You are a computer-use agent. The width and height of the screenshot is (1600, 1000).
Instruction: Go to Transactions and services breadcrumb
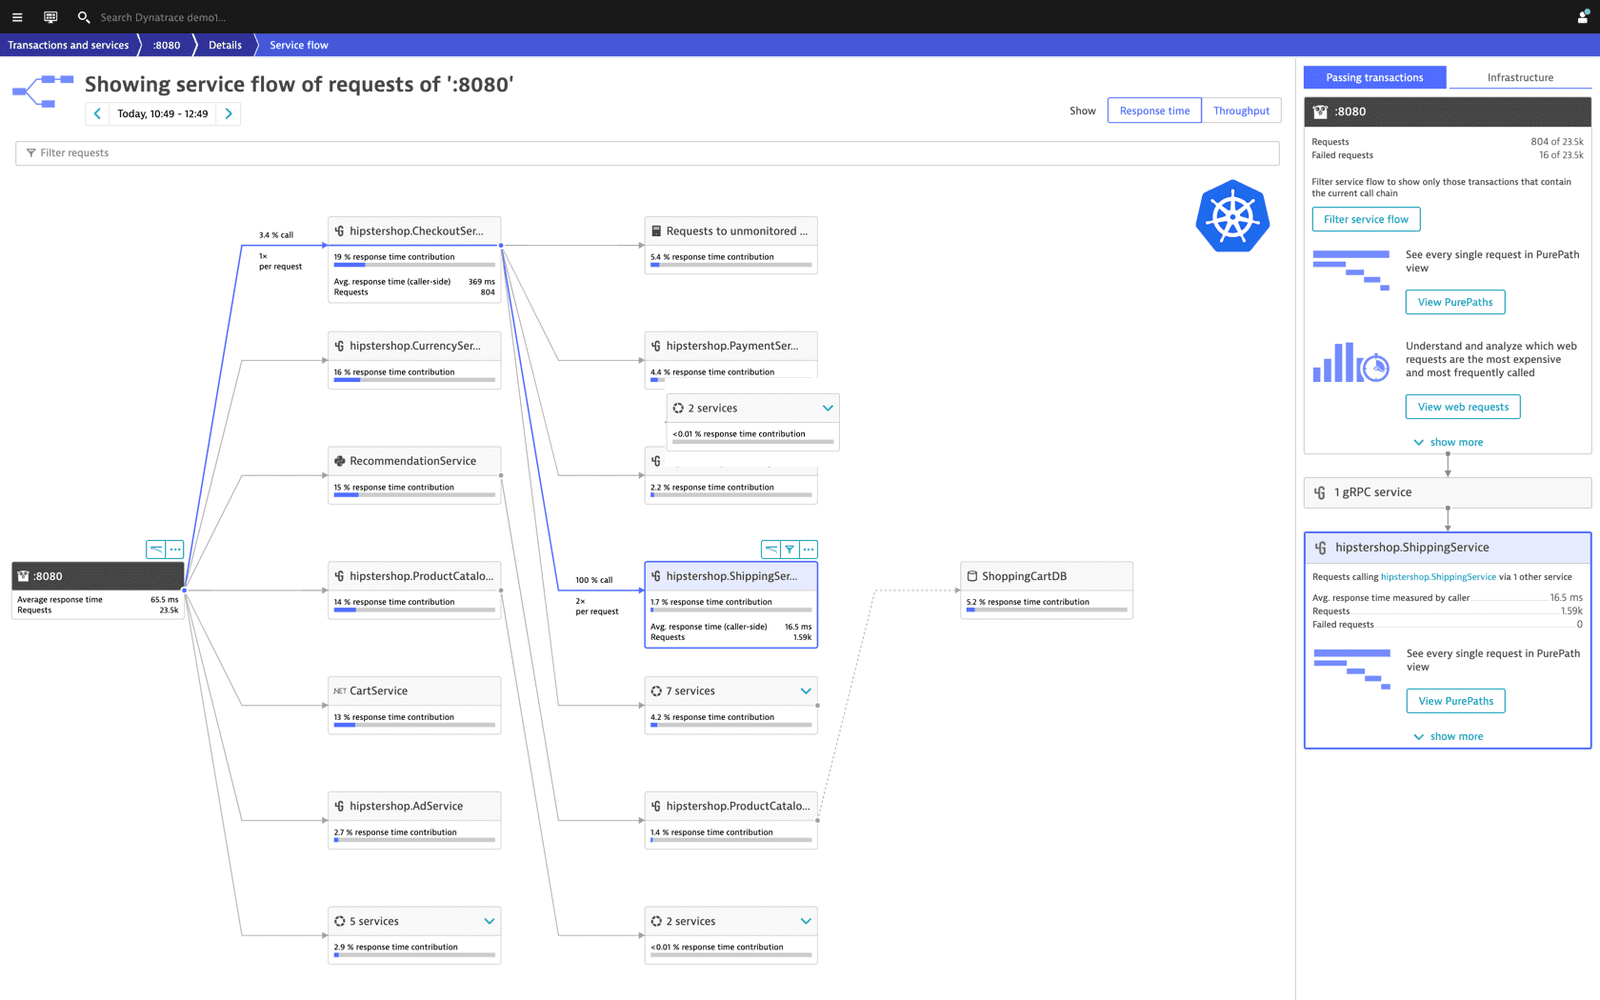pyautogui.click(x=68, y=45)
